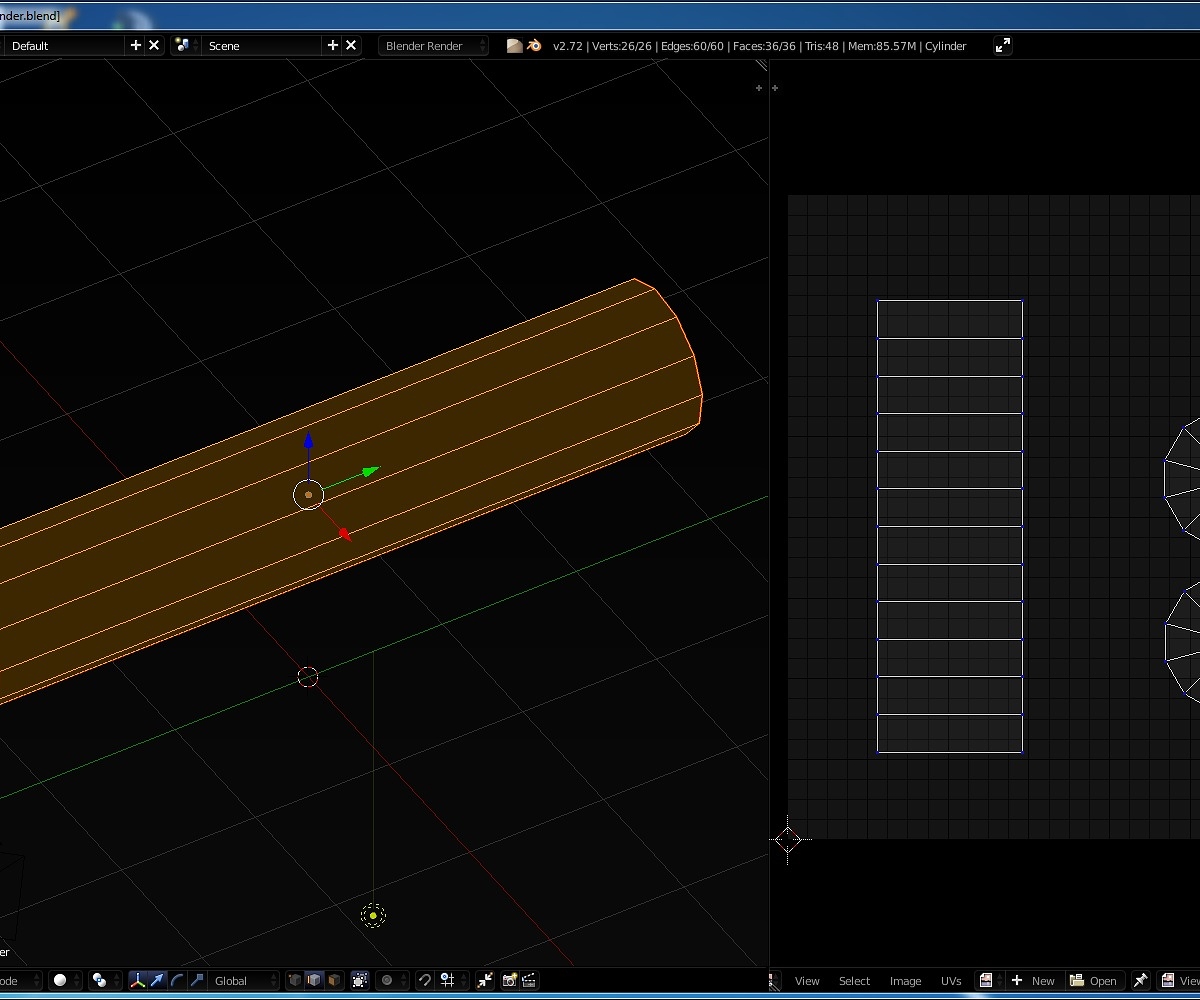Enable the translate manipulator arrow

pos(158,980)
